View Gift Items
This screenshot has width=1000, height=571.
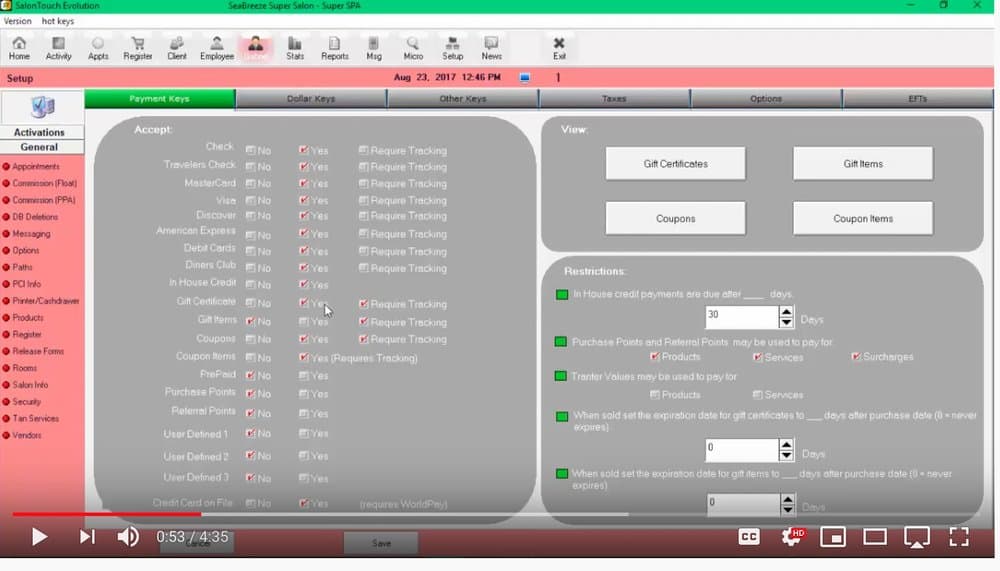pyautogui.click(x=863, y=164)
